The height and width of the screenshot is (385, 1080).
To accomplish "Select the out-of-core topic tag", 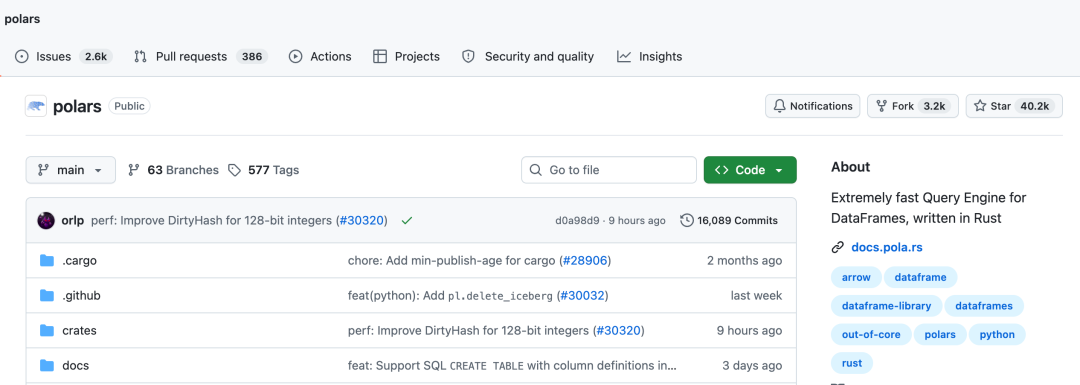I will (x=871, y=335).
